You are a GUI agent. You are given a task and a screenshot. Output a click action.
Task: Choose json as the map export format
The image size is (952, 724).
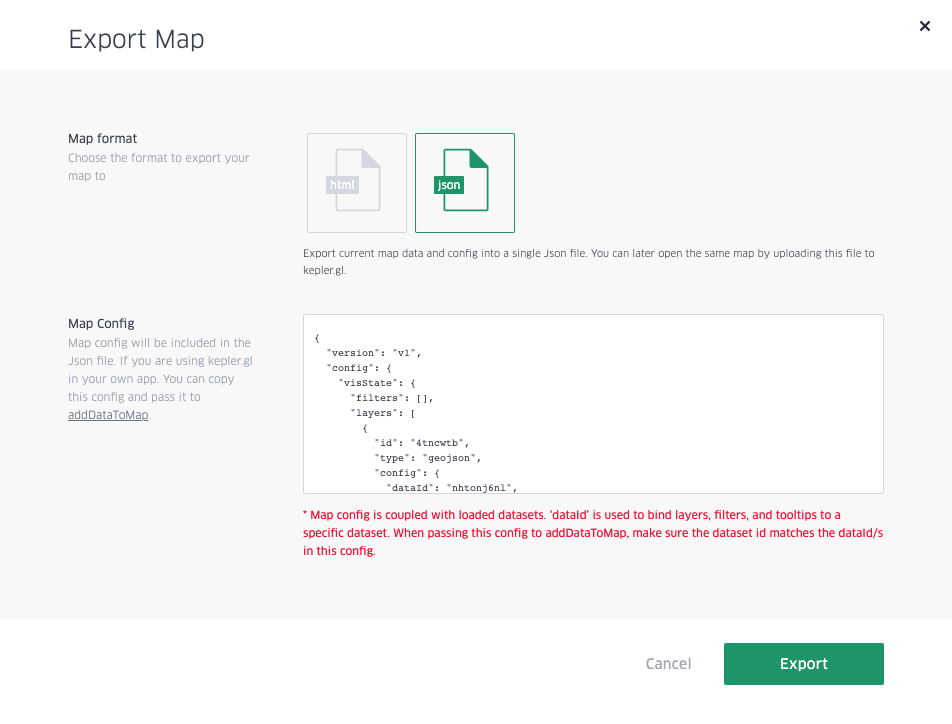tap(464, 183)
